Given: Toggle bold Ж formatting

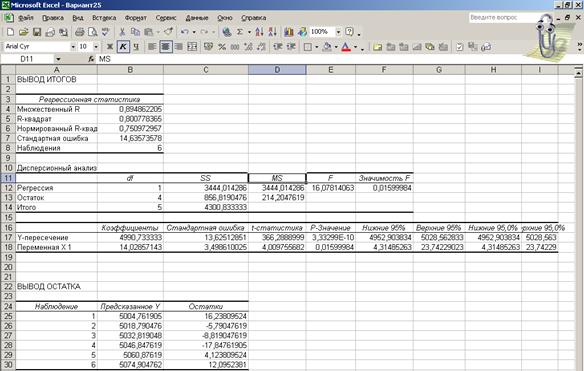Looking at the screenshot, I should [x=110, y=47].
